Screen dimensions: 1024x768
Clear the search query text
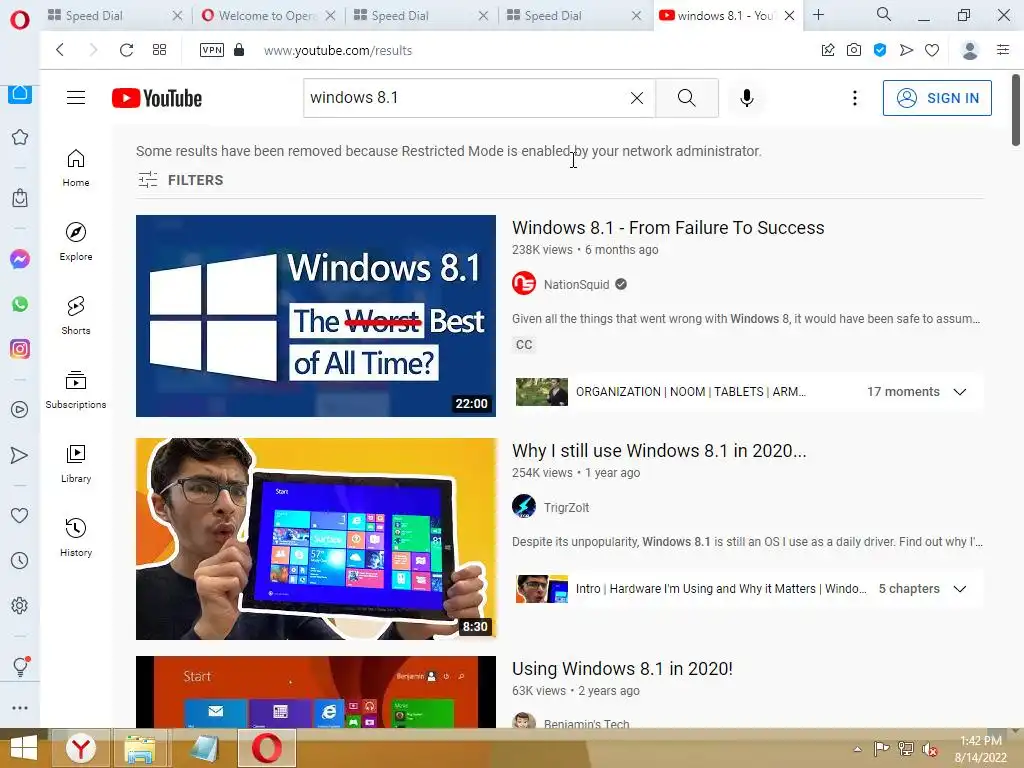pos(637,98)
